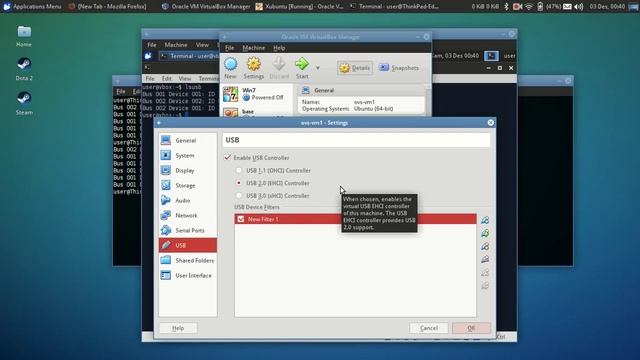Viewport: 640px width, 360px height.
Task: Select the USB settings category
Action: (187, 245)
